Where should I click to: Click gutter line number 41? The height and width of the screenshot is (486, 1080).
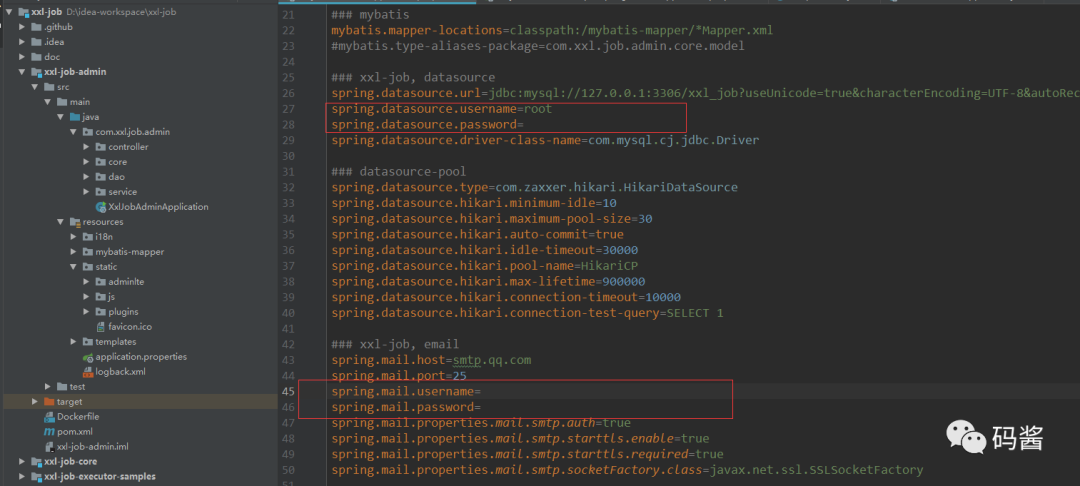pos(288,329)
